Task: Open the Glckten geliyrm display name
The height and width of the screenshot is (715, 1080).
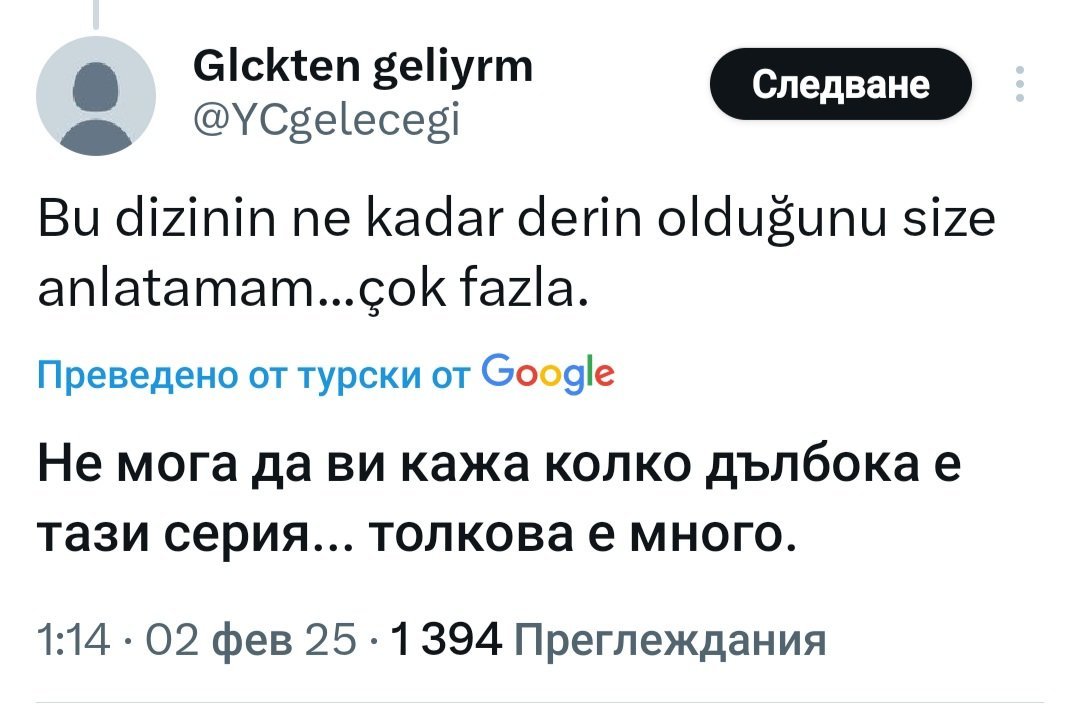Action: pos(360,70)
